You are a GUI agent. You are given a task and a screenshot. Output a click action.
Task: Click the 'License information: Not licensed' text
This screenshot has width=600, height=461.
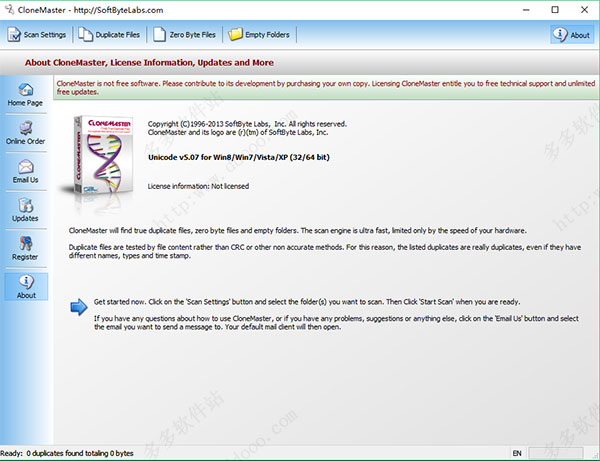[198, 186]
